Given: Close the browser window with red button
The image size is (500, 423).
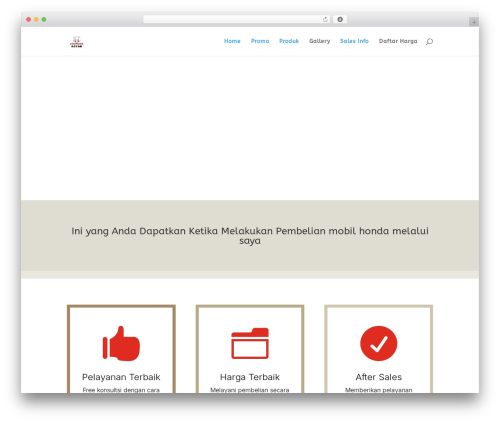Looking at the screenshot, I should (x=29, y=20).
